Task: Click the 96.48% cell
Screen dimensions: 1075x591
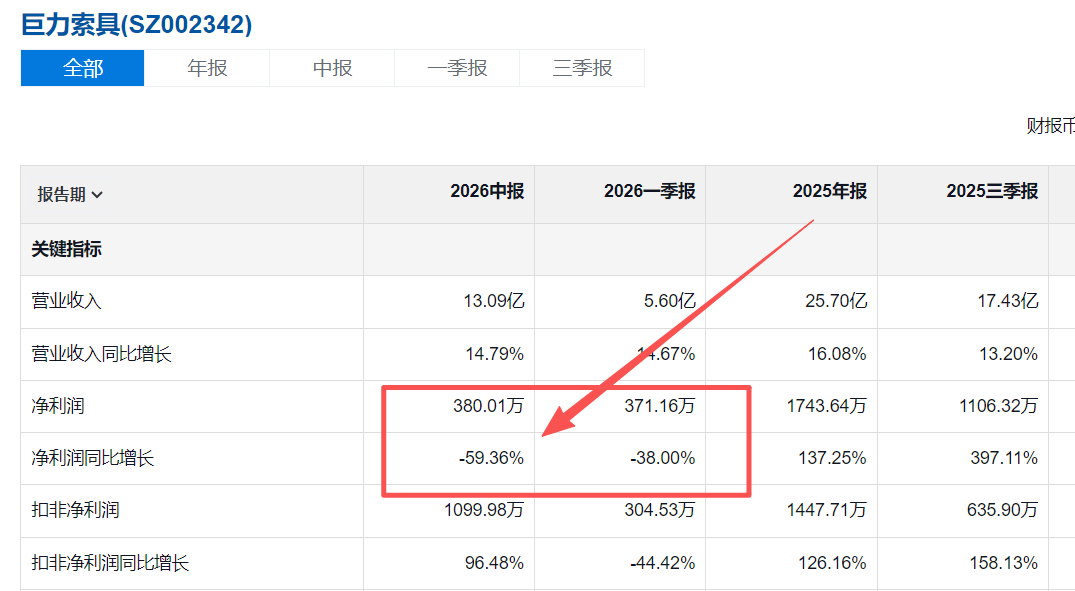Action: (494, 563)
